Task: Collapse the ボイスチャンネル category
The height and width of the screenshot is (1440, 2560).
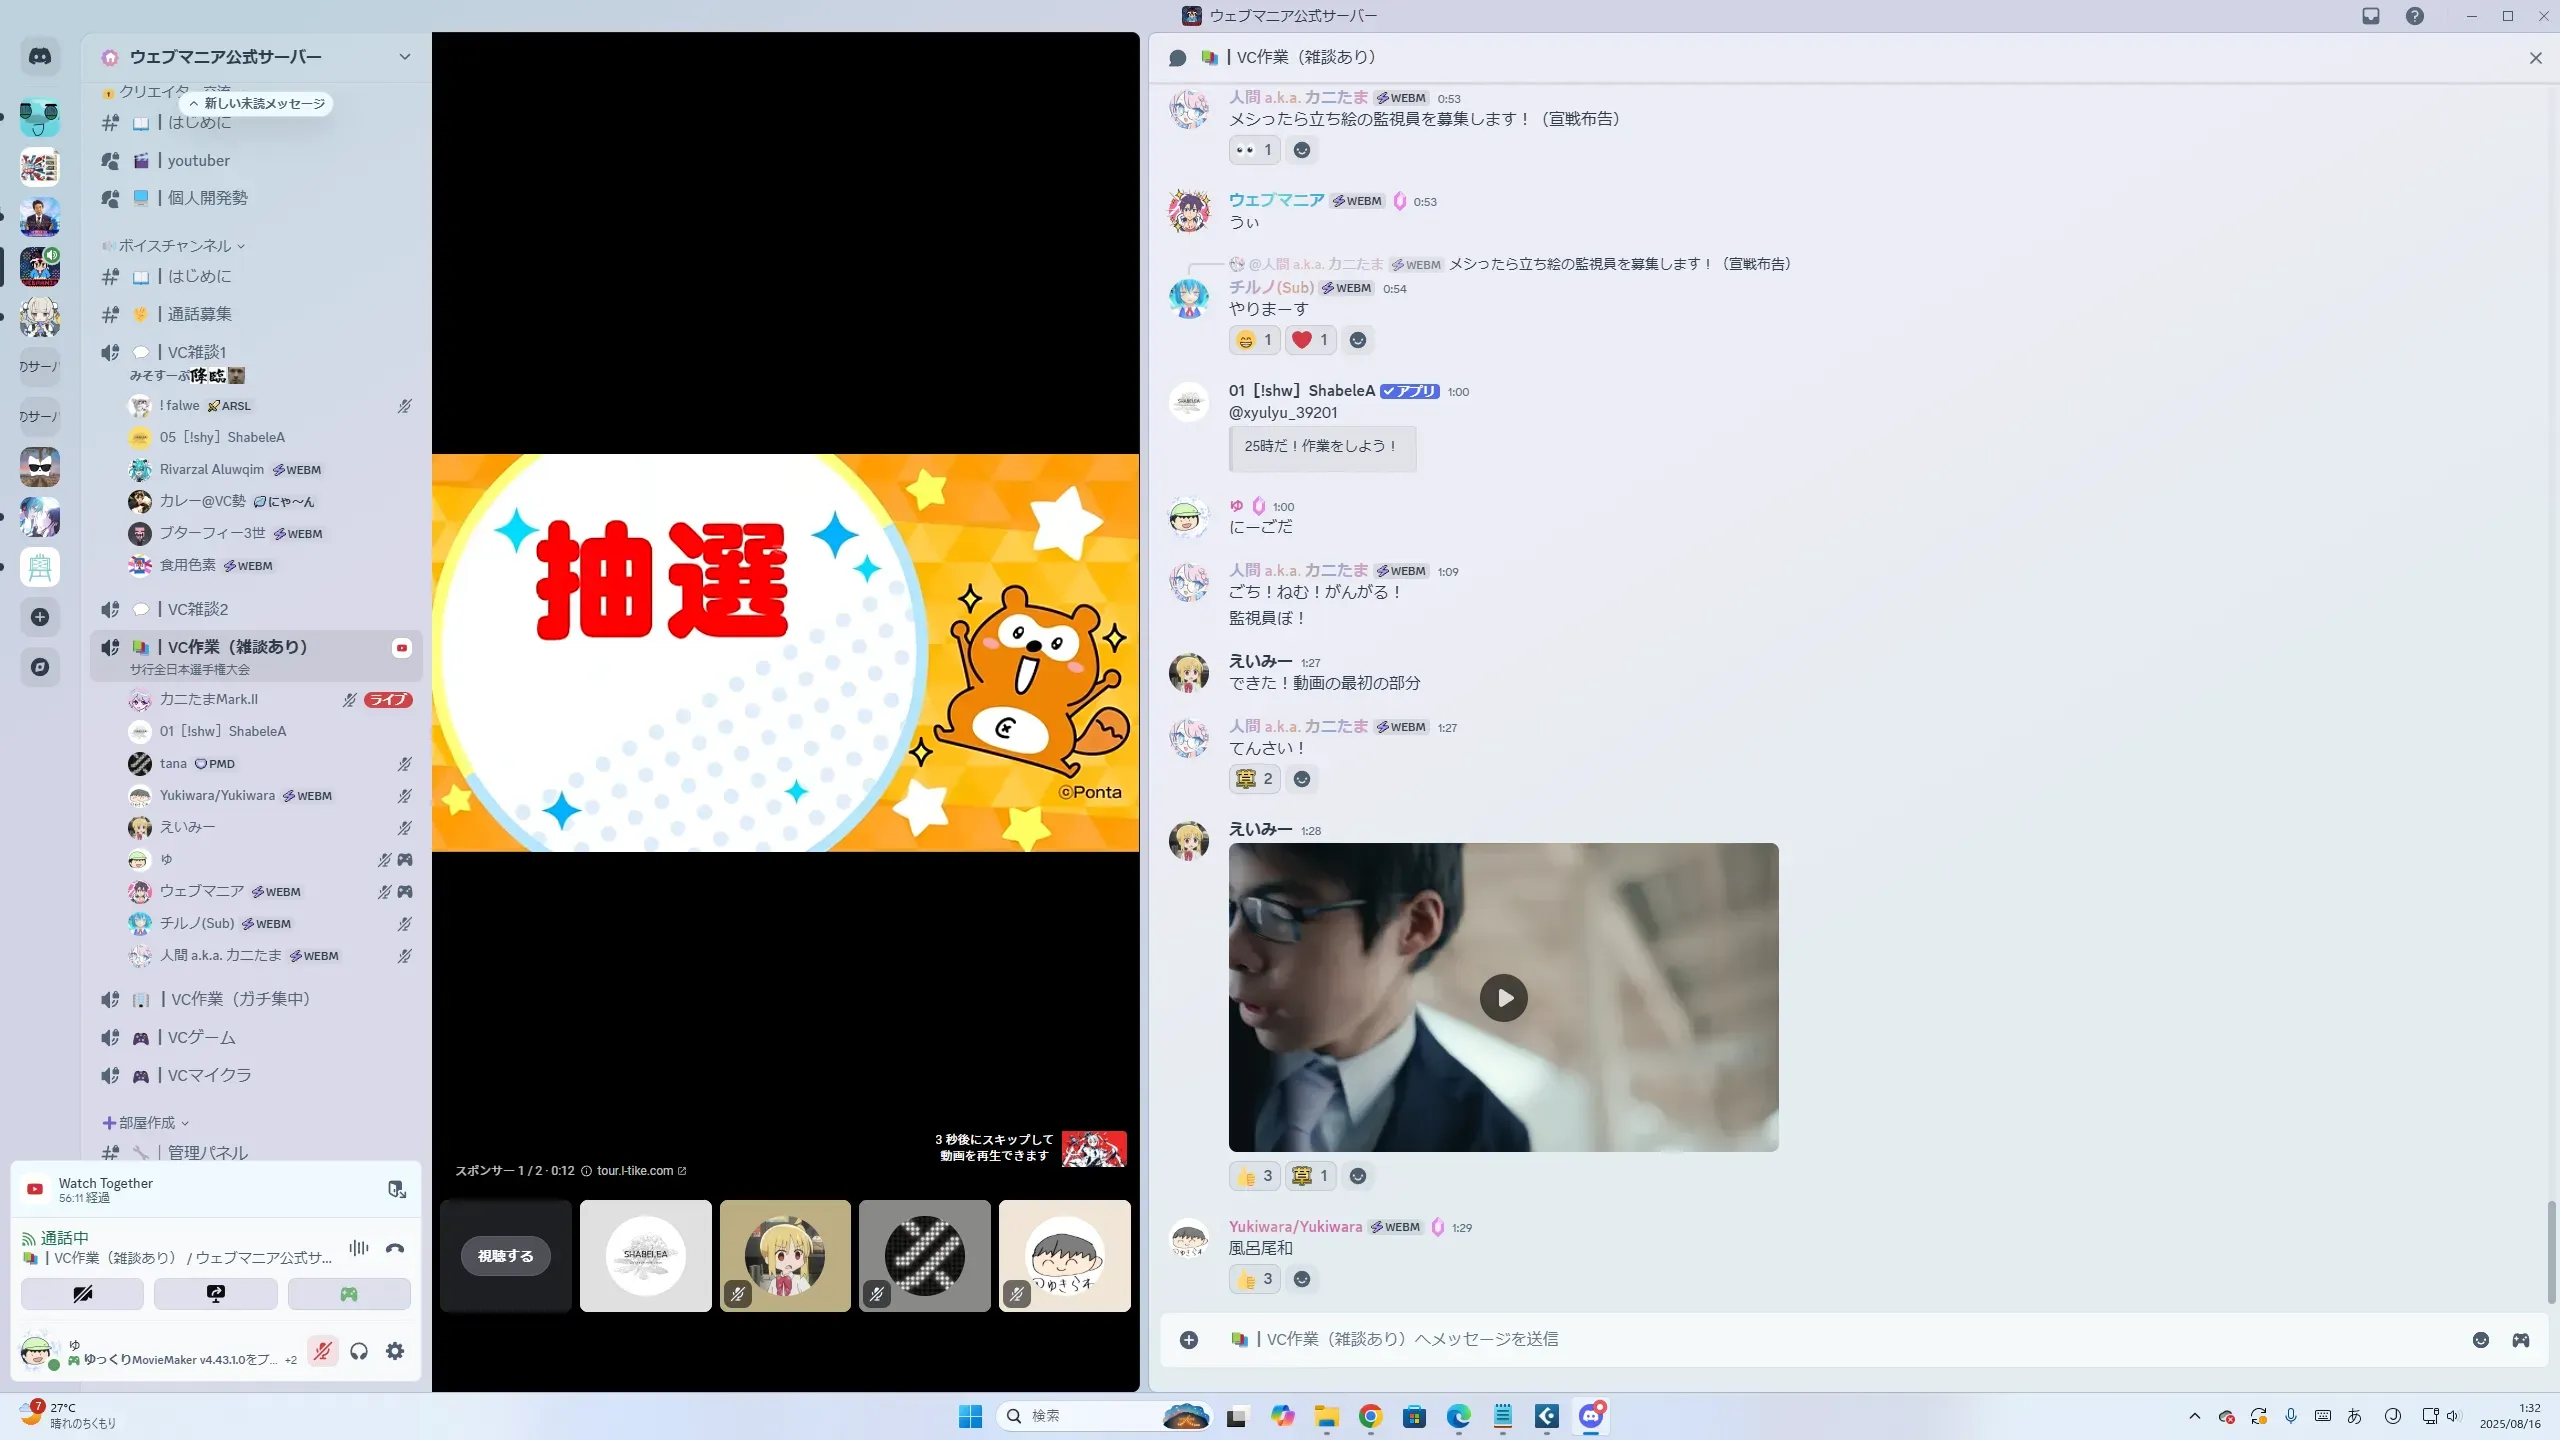Action: [x=175, y=246]
